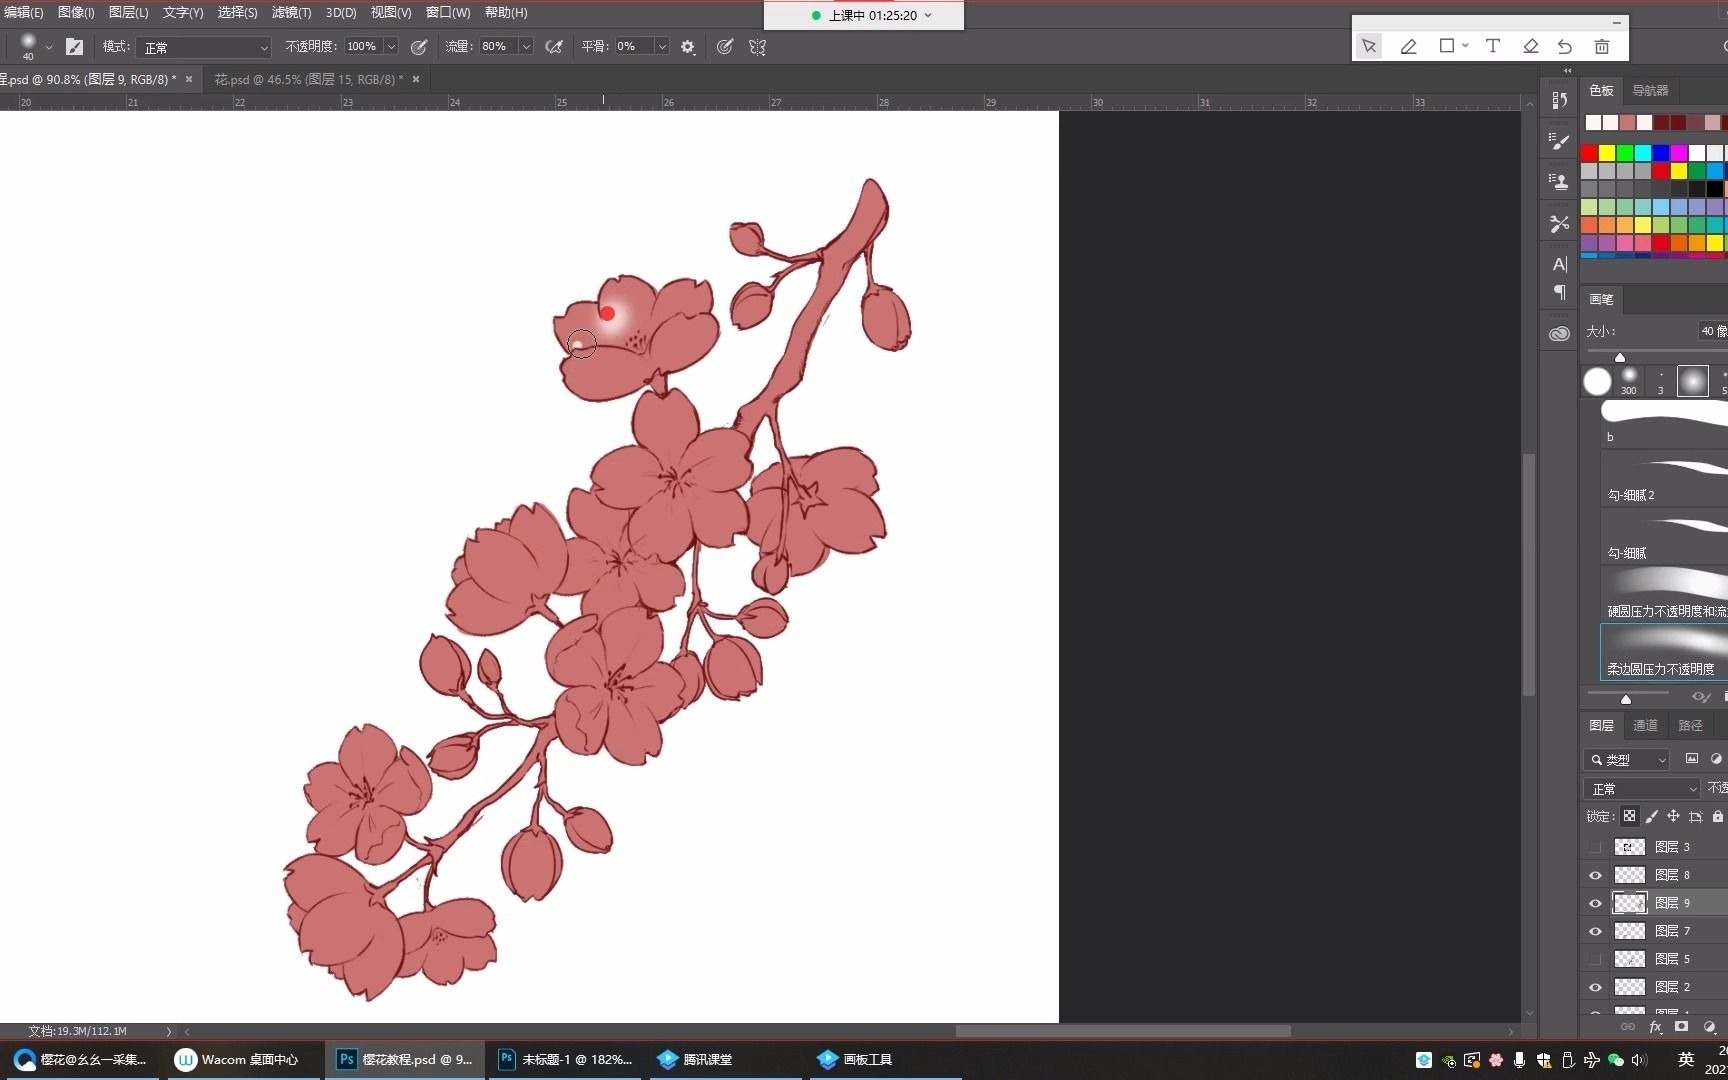This screenshot has width=1728, height=1080.
Task: Open 平滑 smoothing slider dropdown
Action: click(661, 47)
